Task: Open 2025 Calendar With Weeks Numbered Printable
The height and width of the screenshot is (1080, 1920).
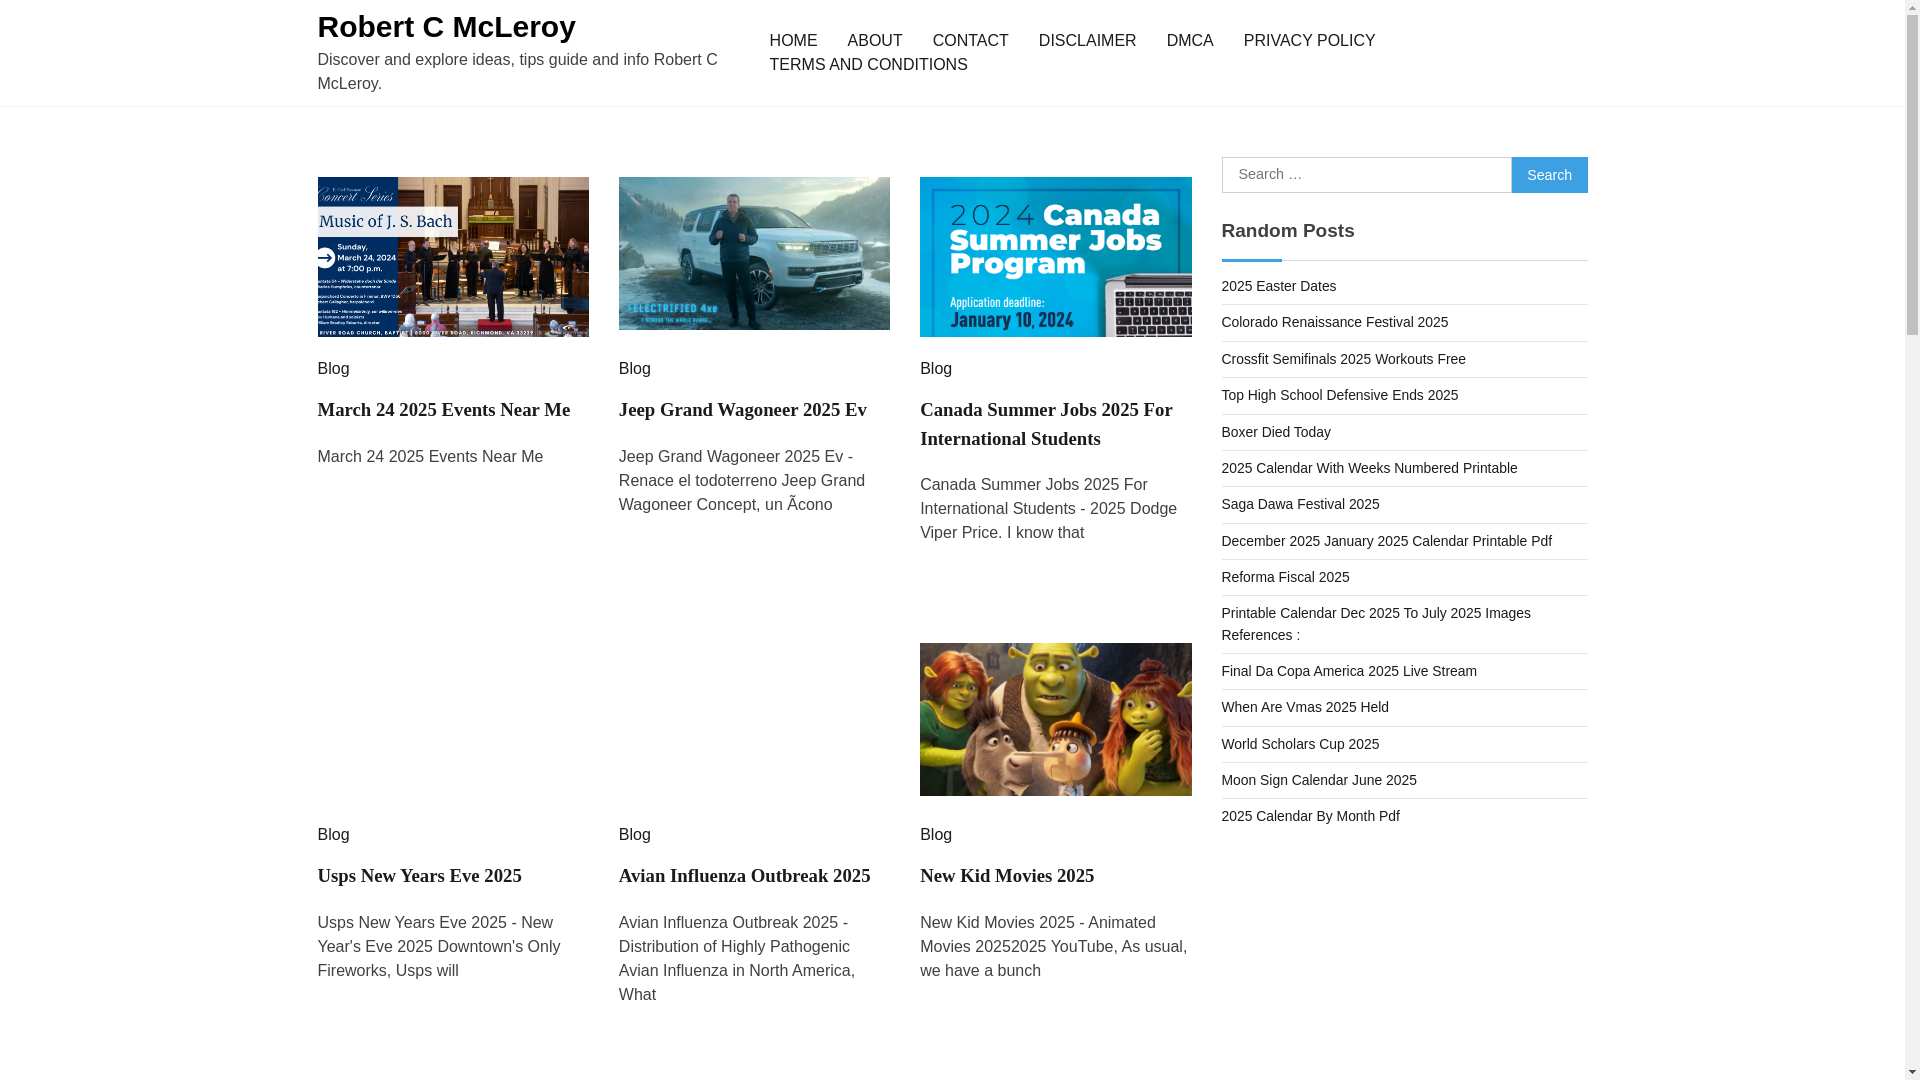Action: (1370, 468)
